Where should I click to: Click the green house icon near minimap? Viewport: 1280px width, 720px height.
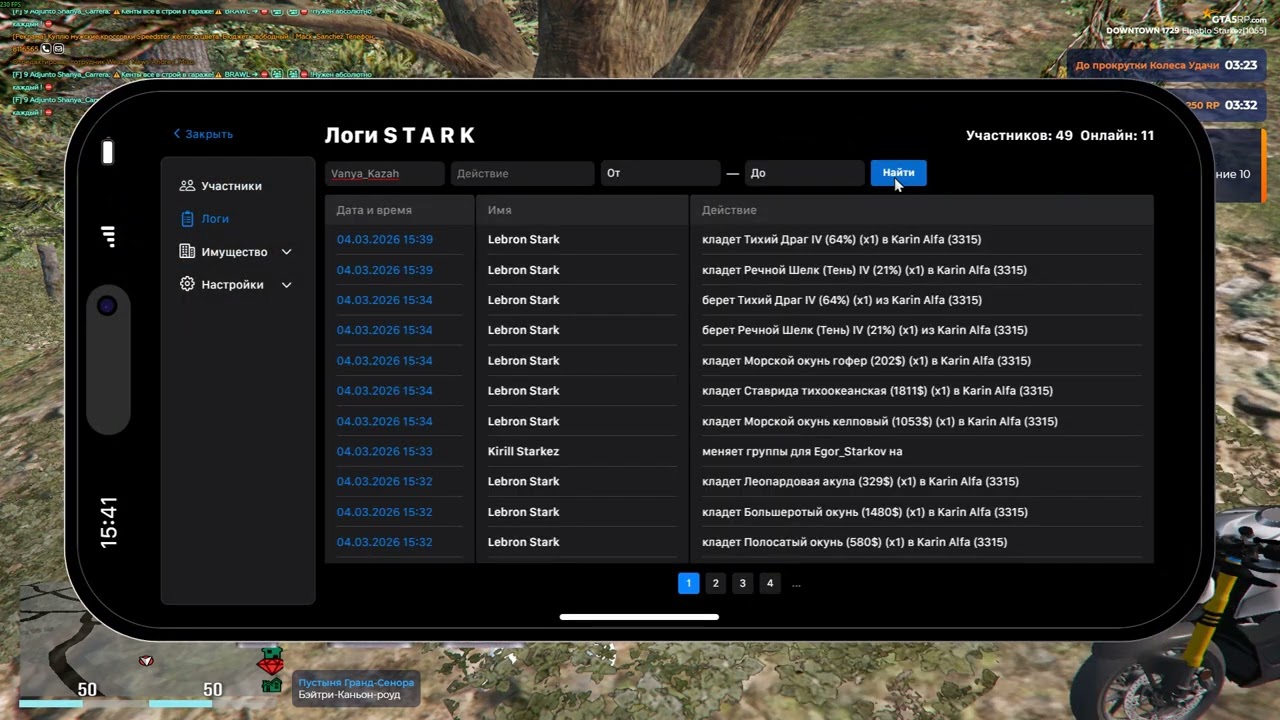pyautogui.click(x=271, y=686)
